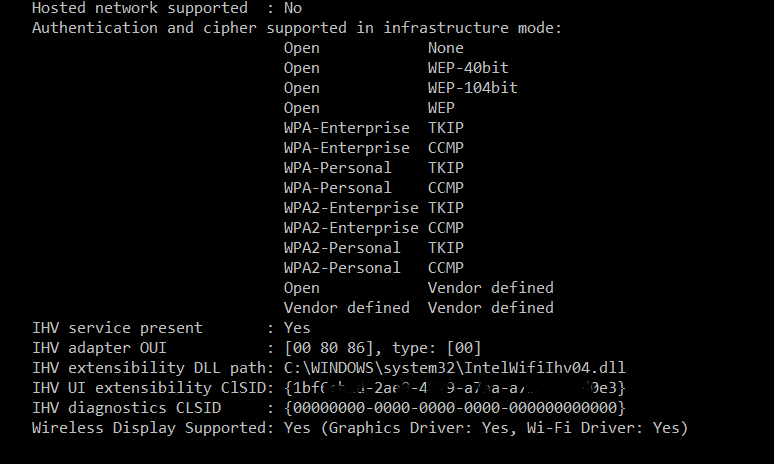
Task: Click the 'WPA-Enterprise CCMP' row
Action: (374, 148)
